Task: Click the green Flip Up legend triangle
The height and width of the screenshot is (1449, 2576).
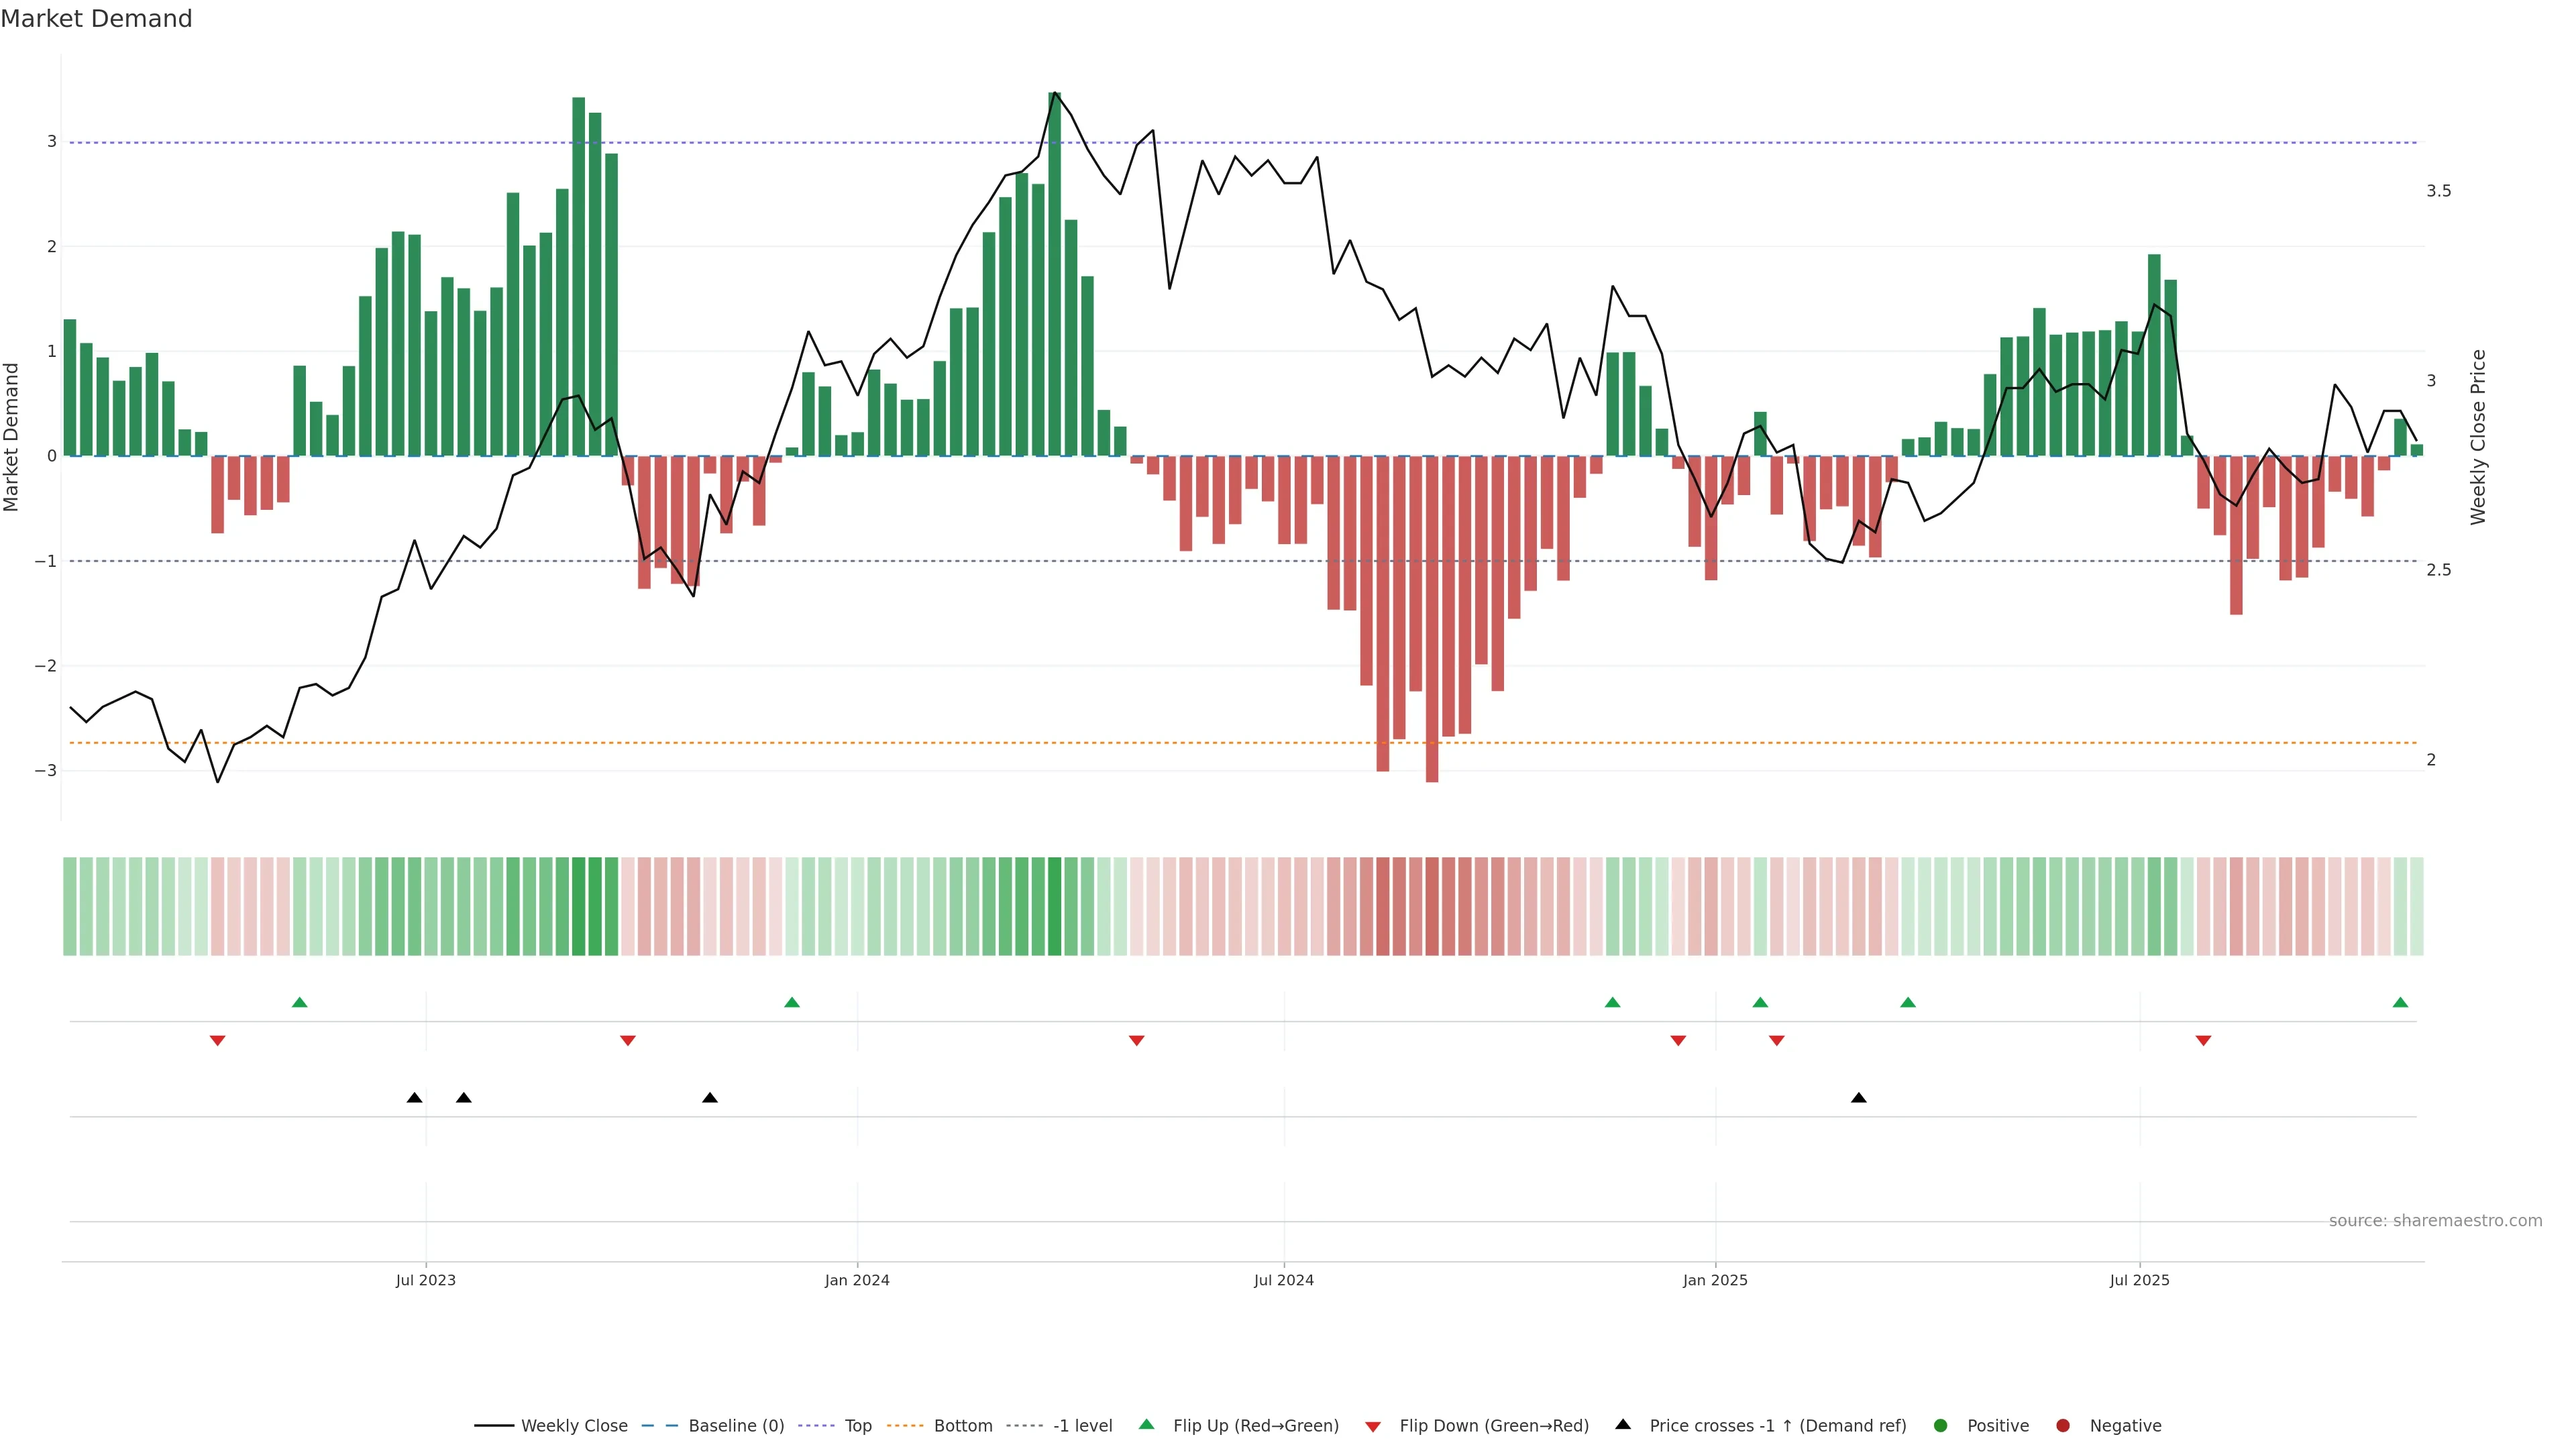Action: 1147,1425
